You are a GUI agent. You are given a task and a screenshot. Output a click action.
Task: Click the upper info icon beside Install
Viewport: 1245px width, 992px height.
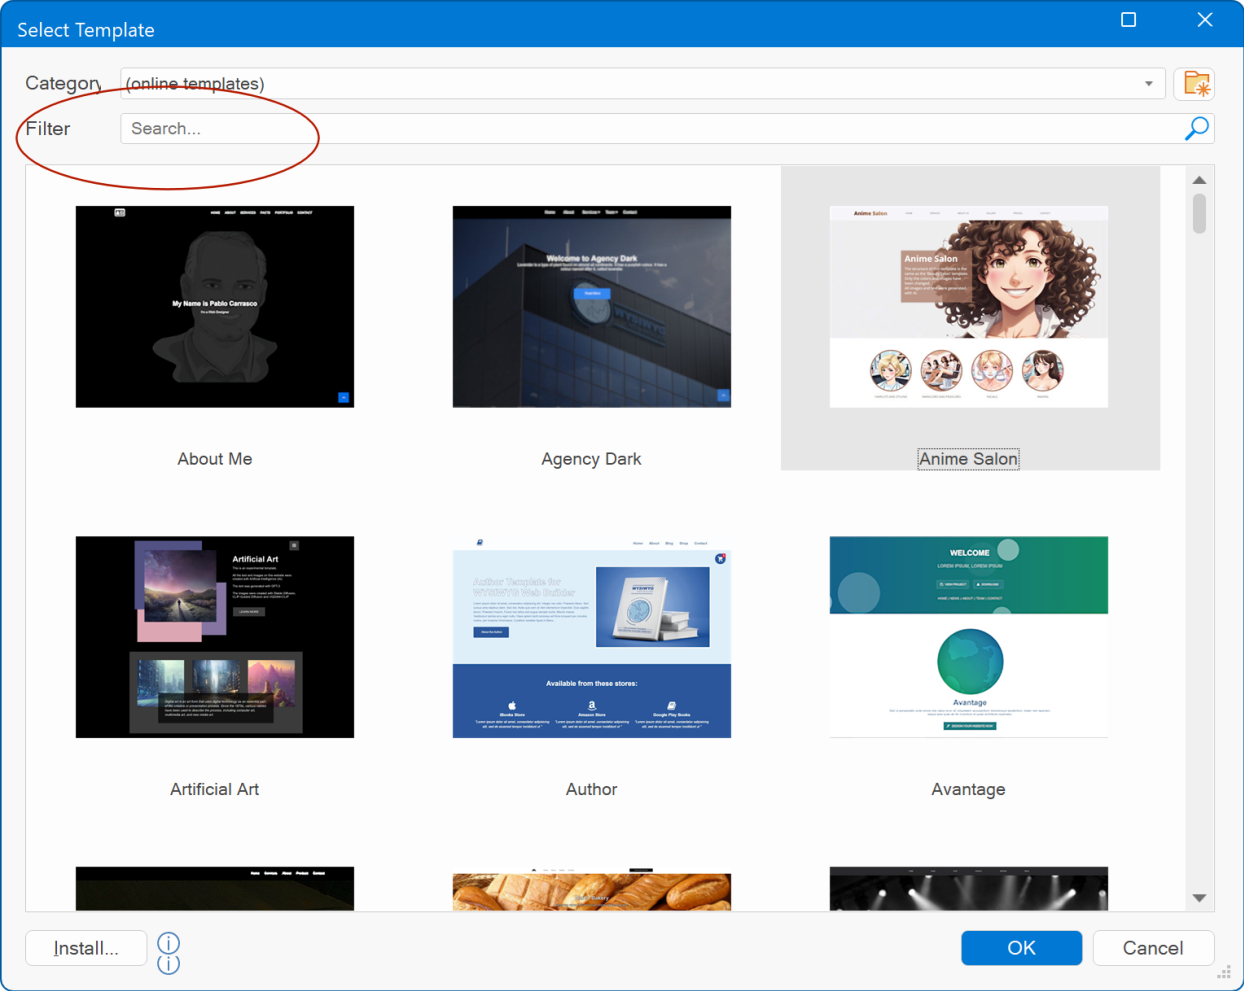[x=169, y=942]
